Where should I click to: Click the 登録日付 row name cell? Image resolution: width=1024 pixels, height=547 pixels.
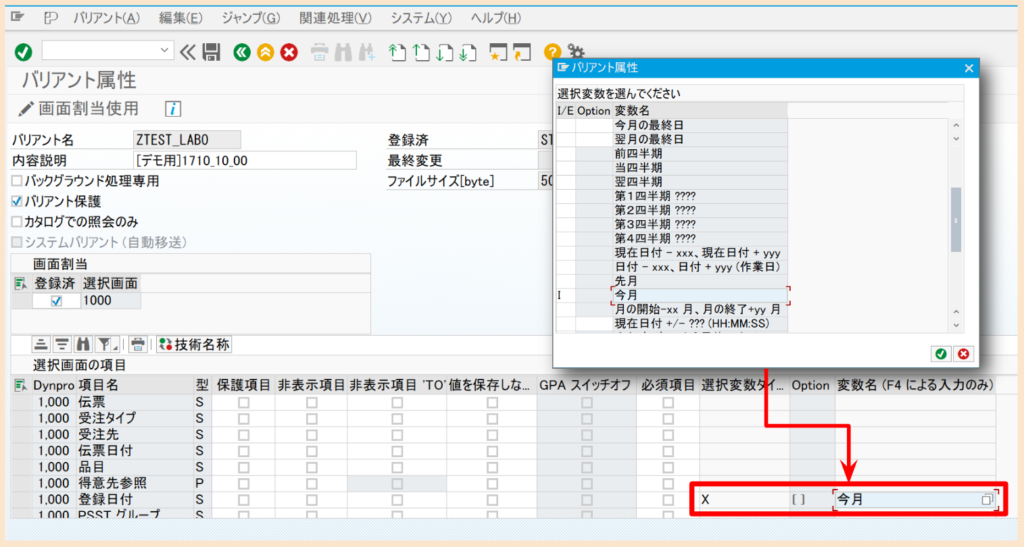pos(135,500)
